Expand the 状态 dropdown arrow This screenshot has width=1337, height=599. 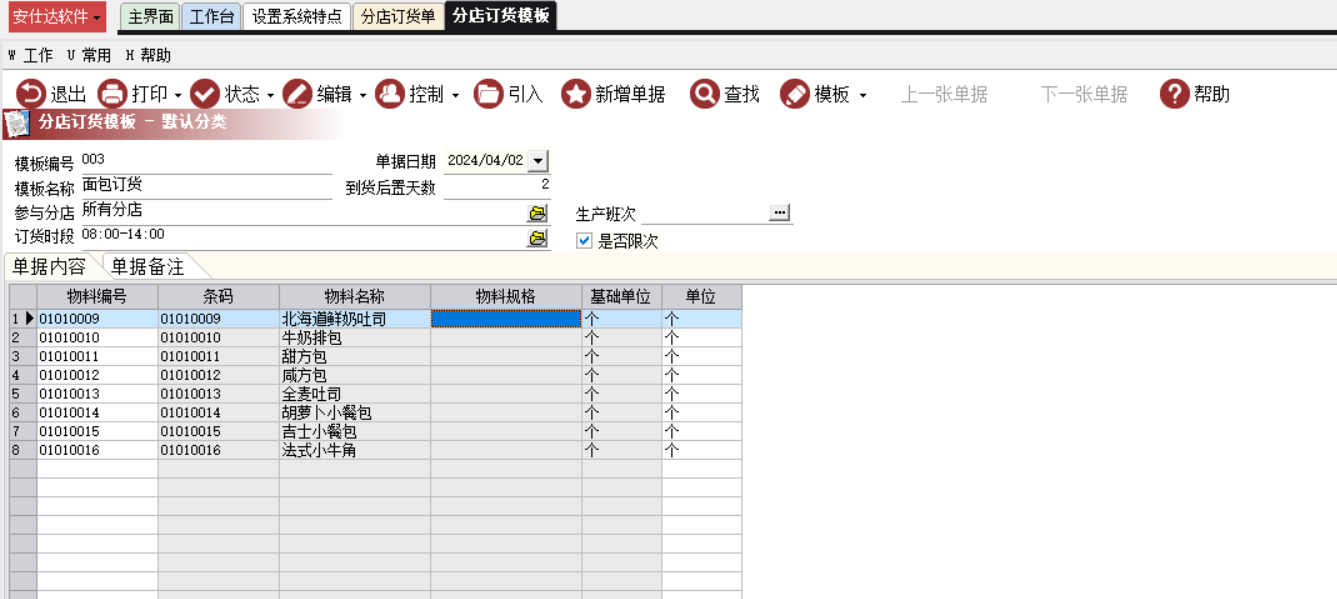click(270, 96)
